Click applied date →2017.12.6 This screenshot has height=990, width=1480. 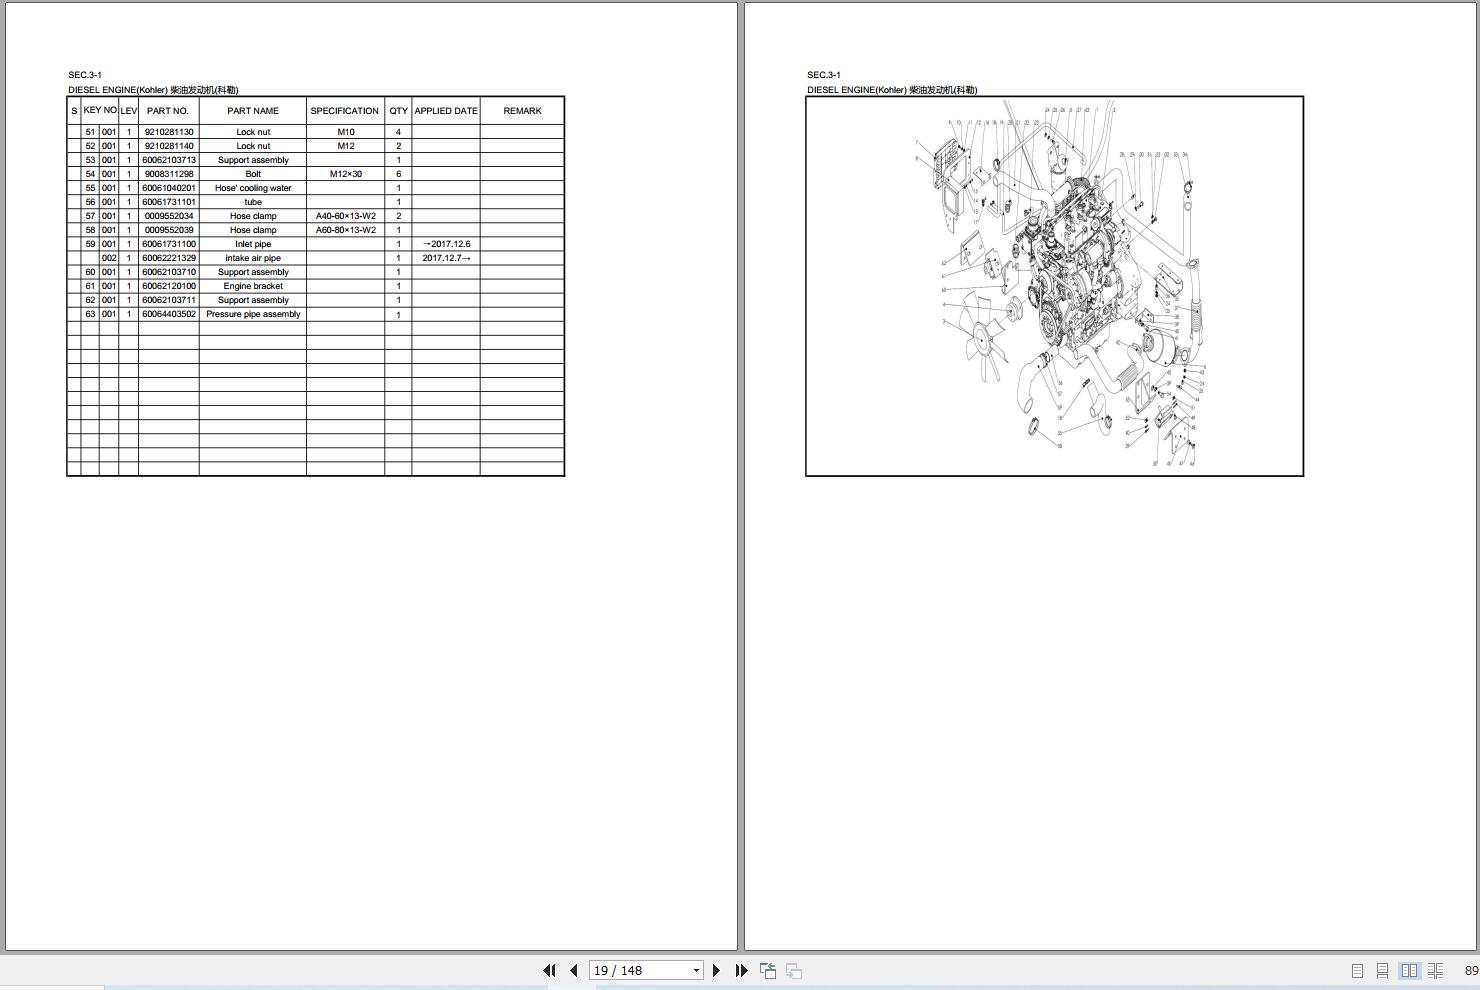point(446,244)
